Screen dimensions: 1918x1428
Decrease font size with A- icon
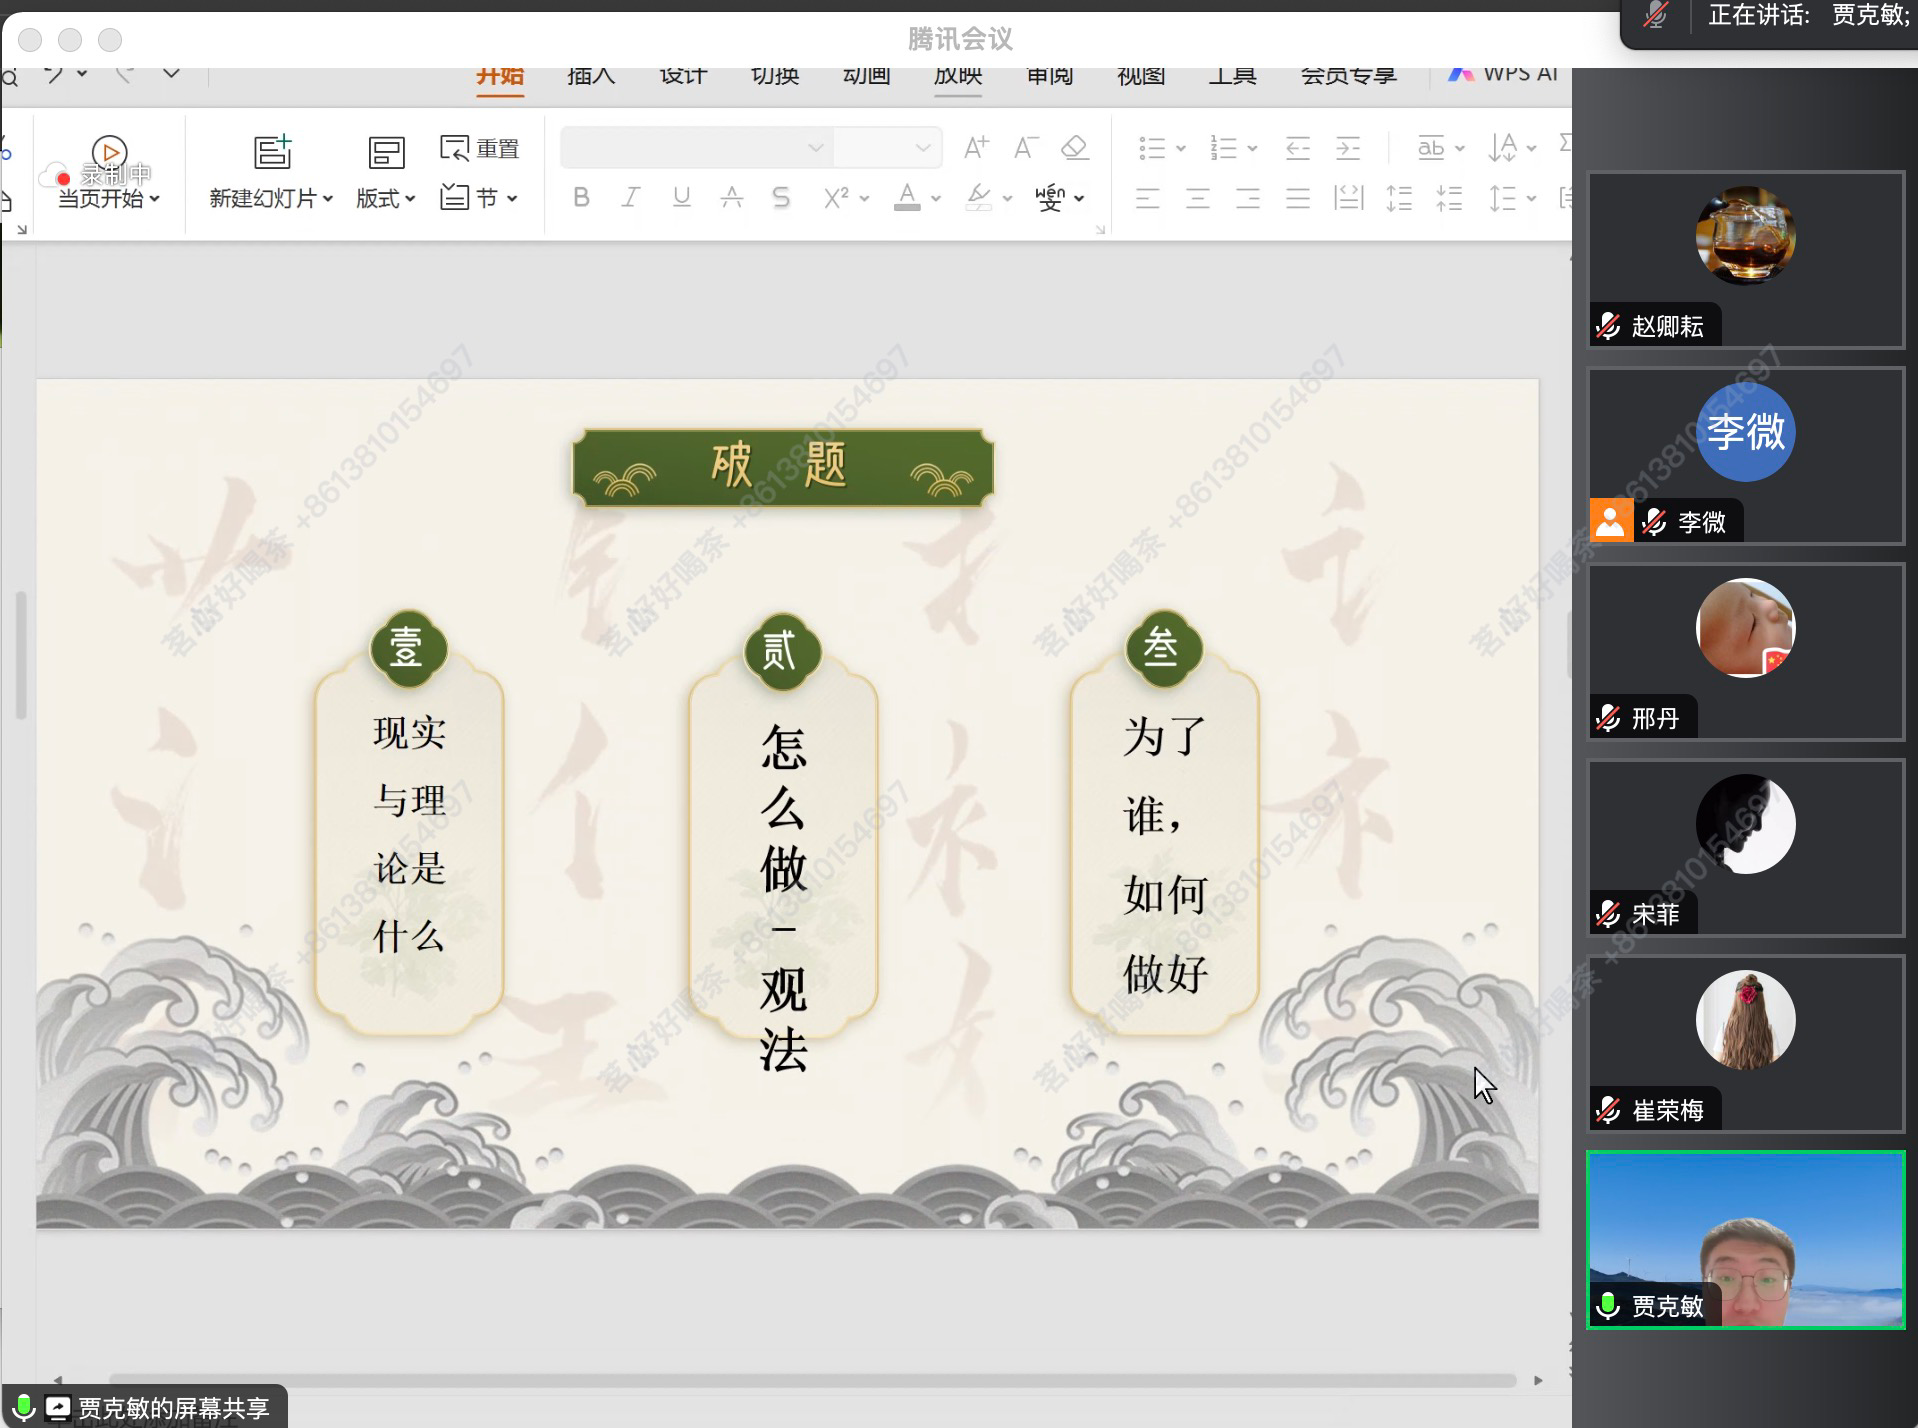[1026, 148]
